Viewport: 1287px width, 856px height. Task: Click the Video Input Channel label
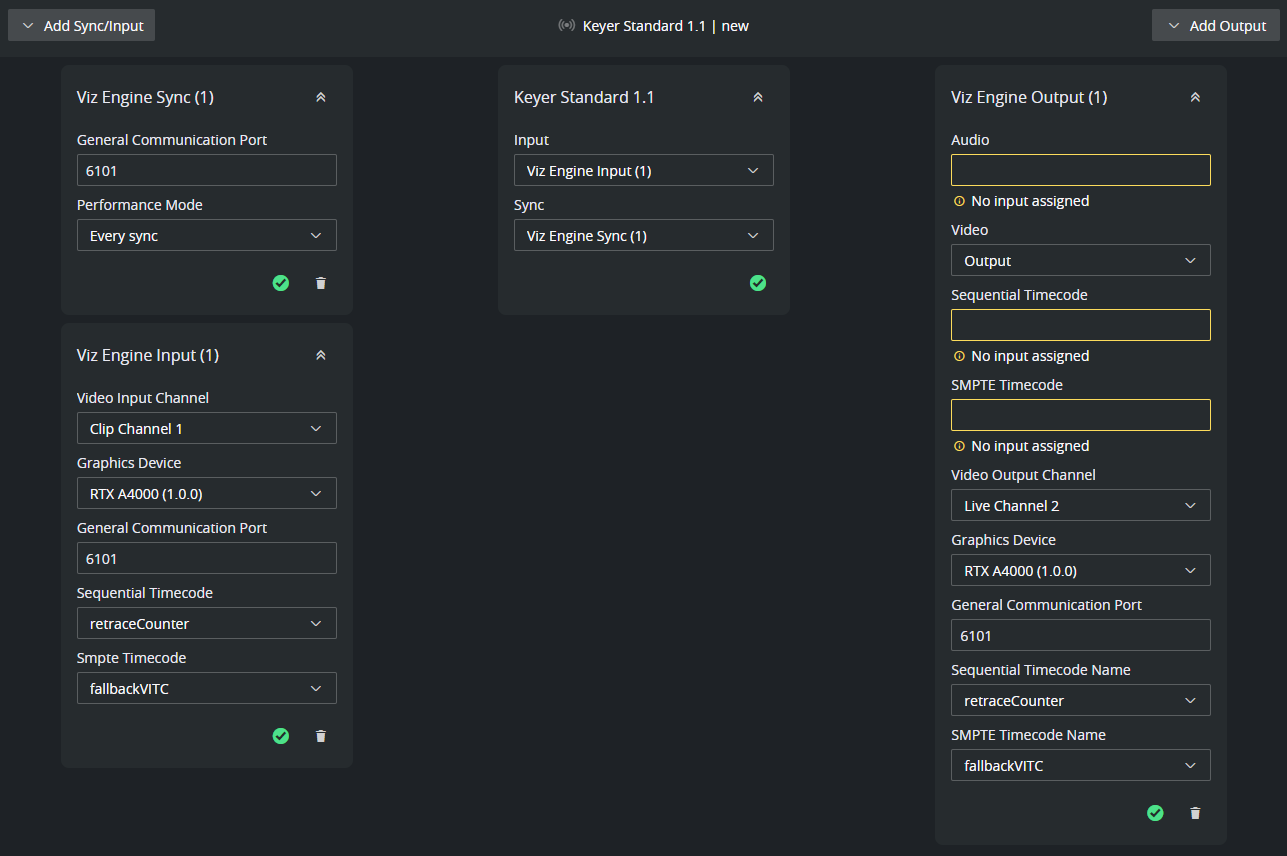click(x=143, y=398)
